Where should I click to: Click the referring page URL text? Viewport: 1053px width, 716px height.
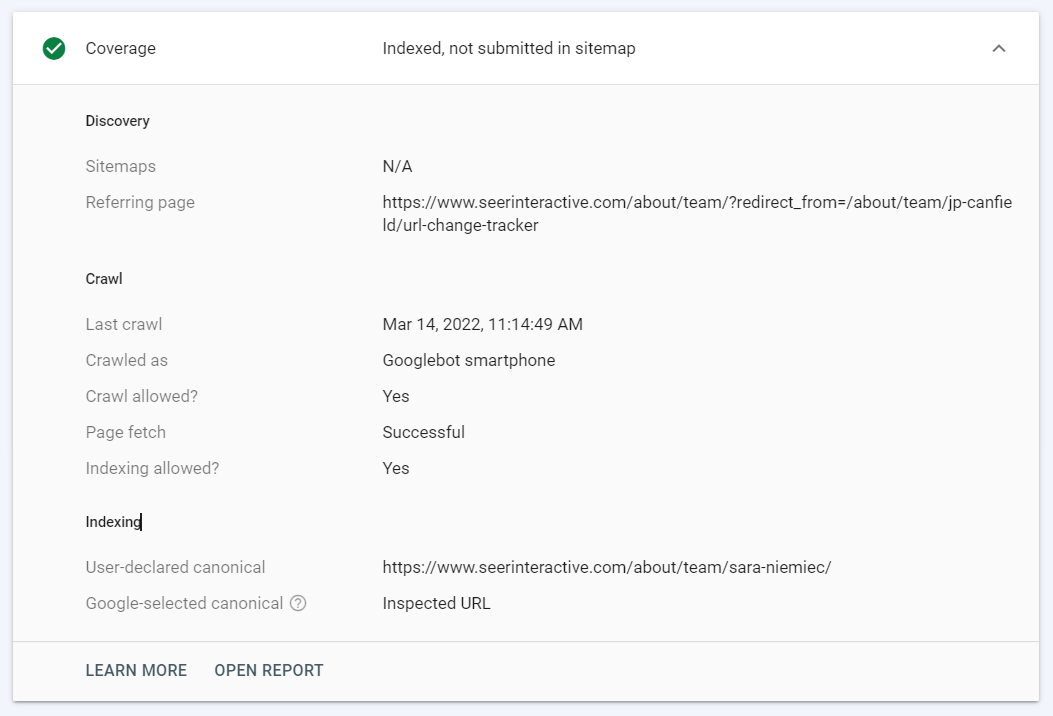pos(696,213)
